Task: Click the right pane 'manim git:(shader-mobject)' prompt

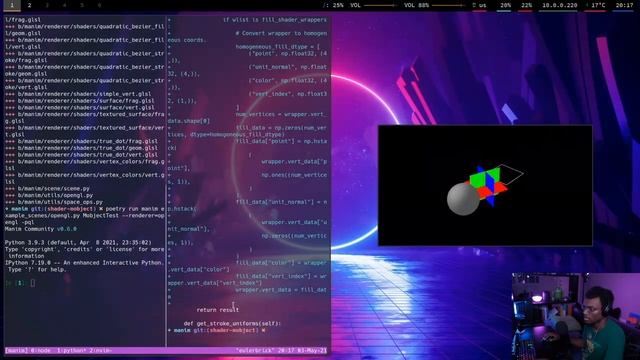Action: 217,330
